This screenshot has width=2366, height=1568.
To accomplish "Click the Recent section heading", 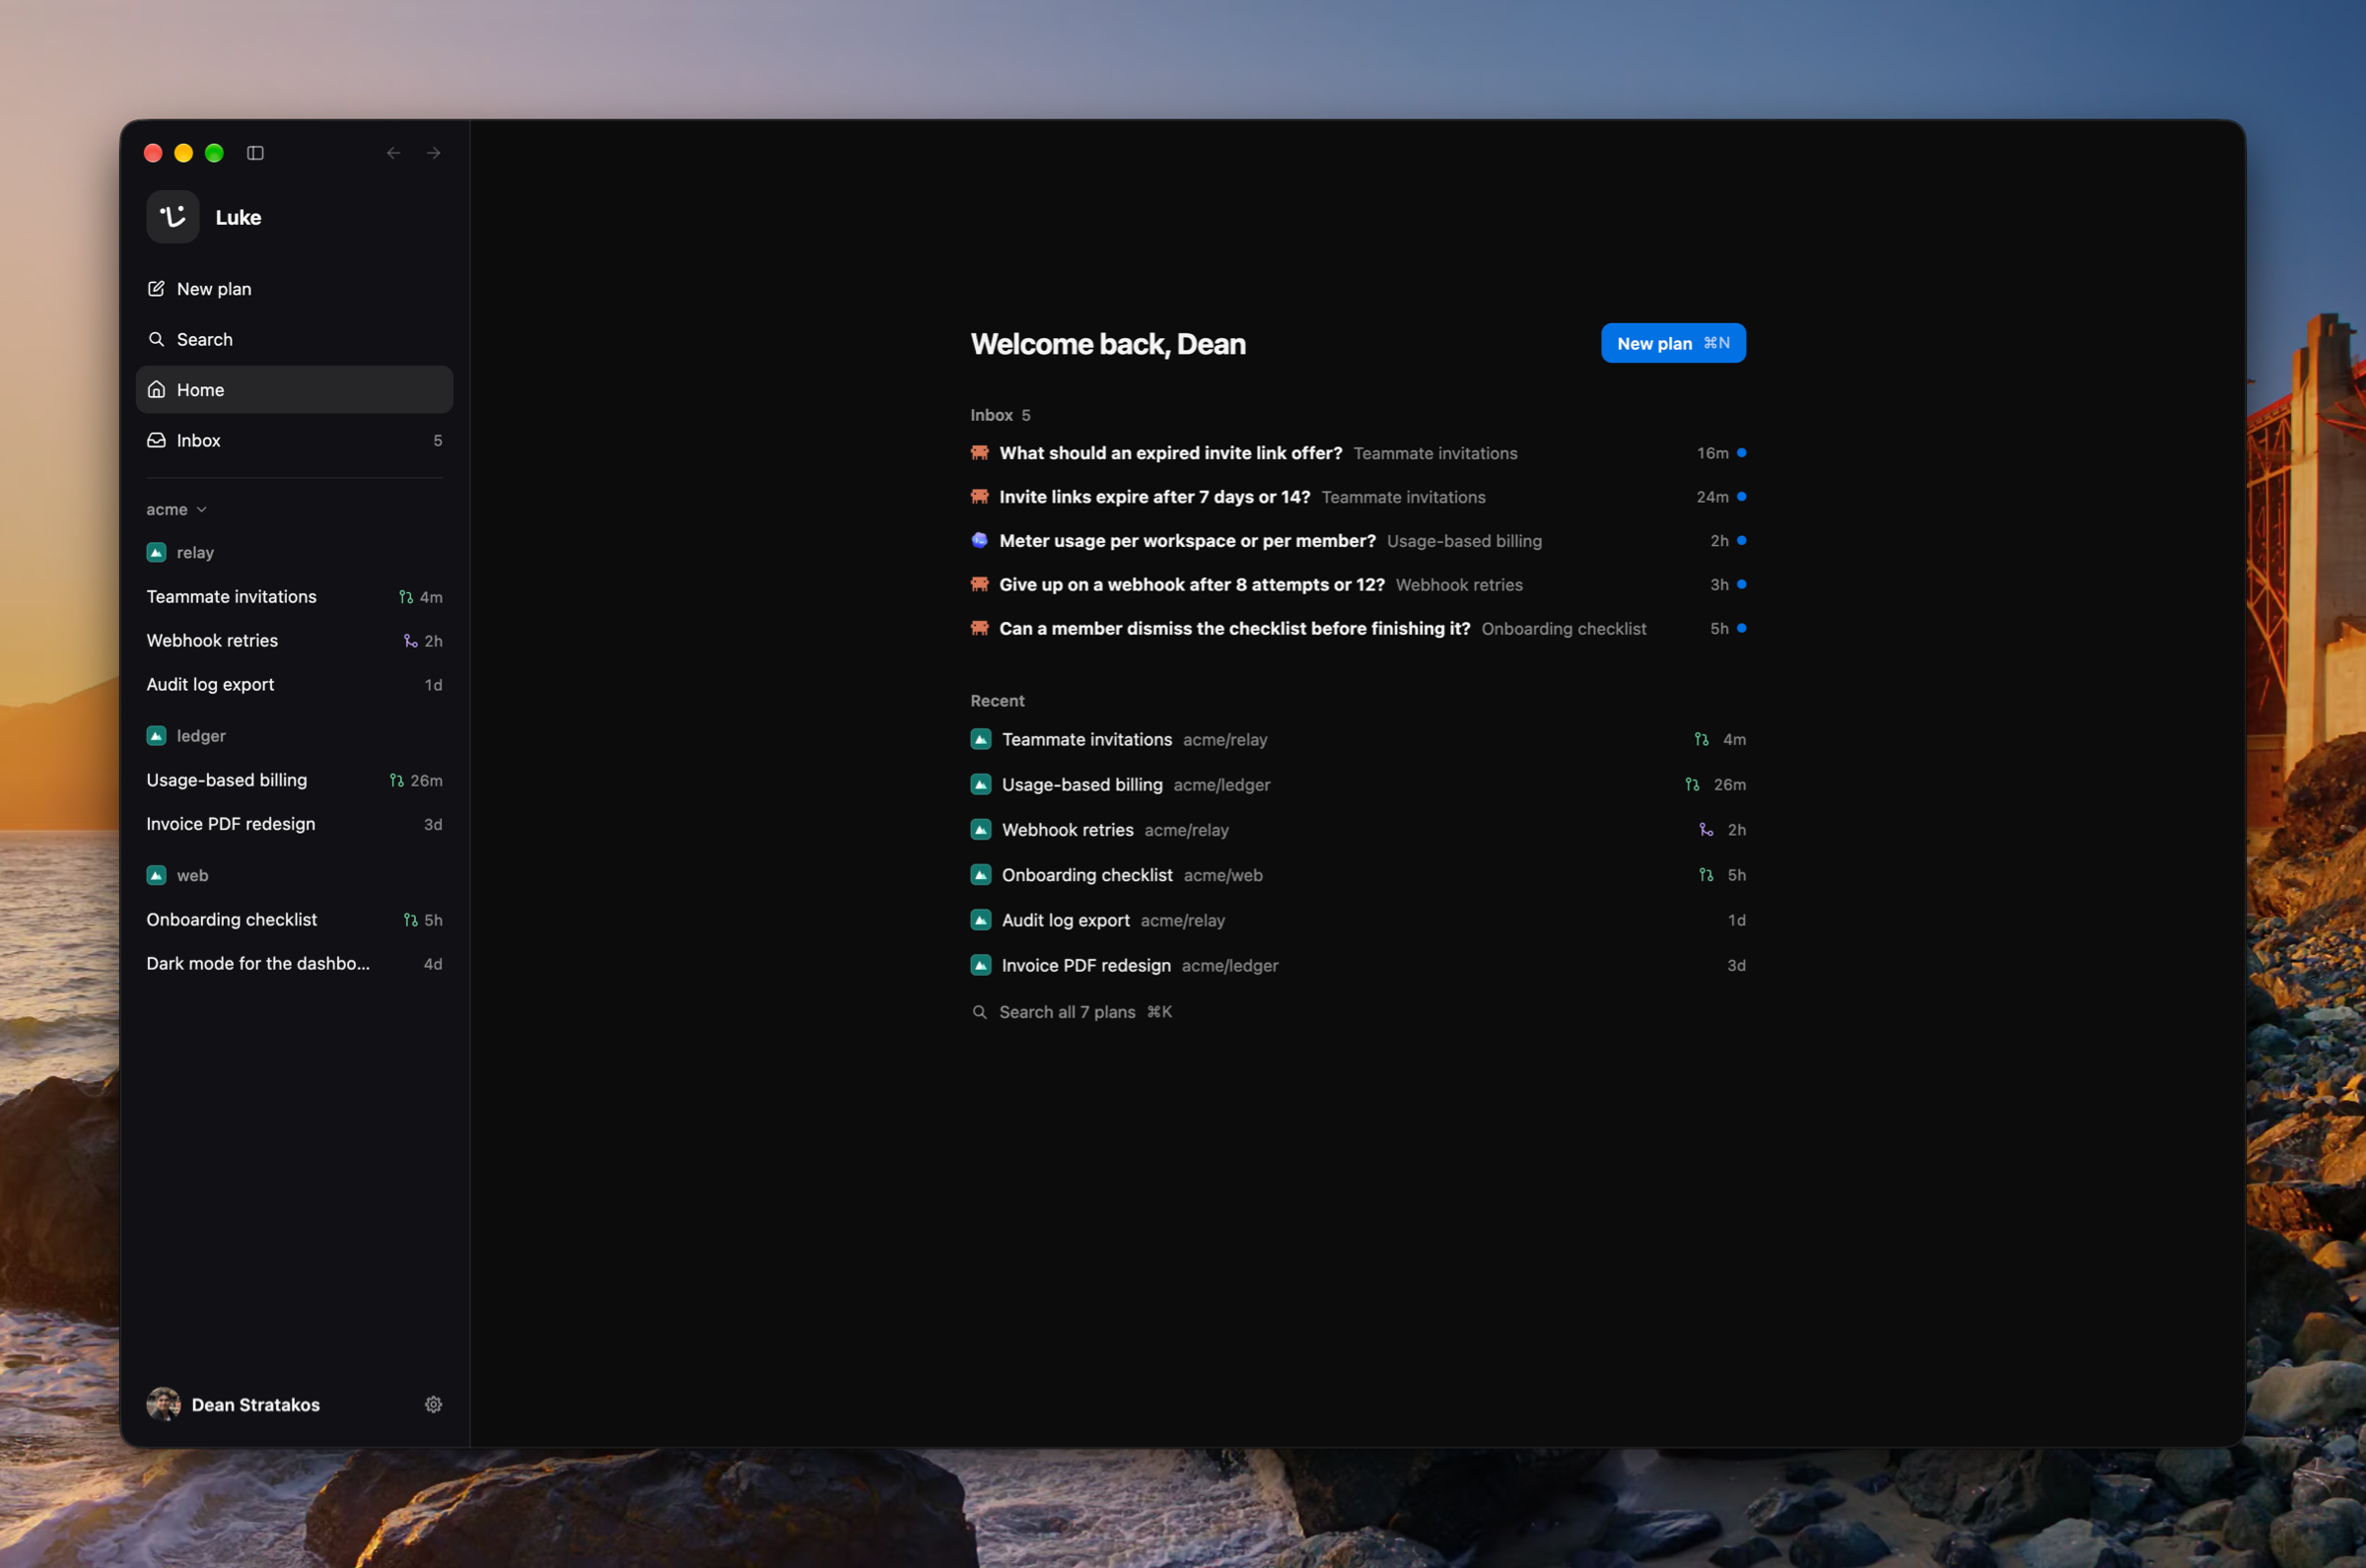I will click(997, 701).
